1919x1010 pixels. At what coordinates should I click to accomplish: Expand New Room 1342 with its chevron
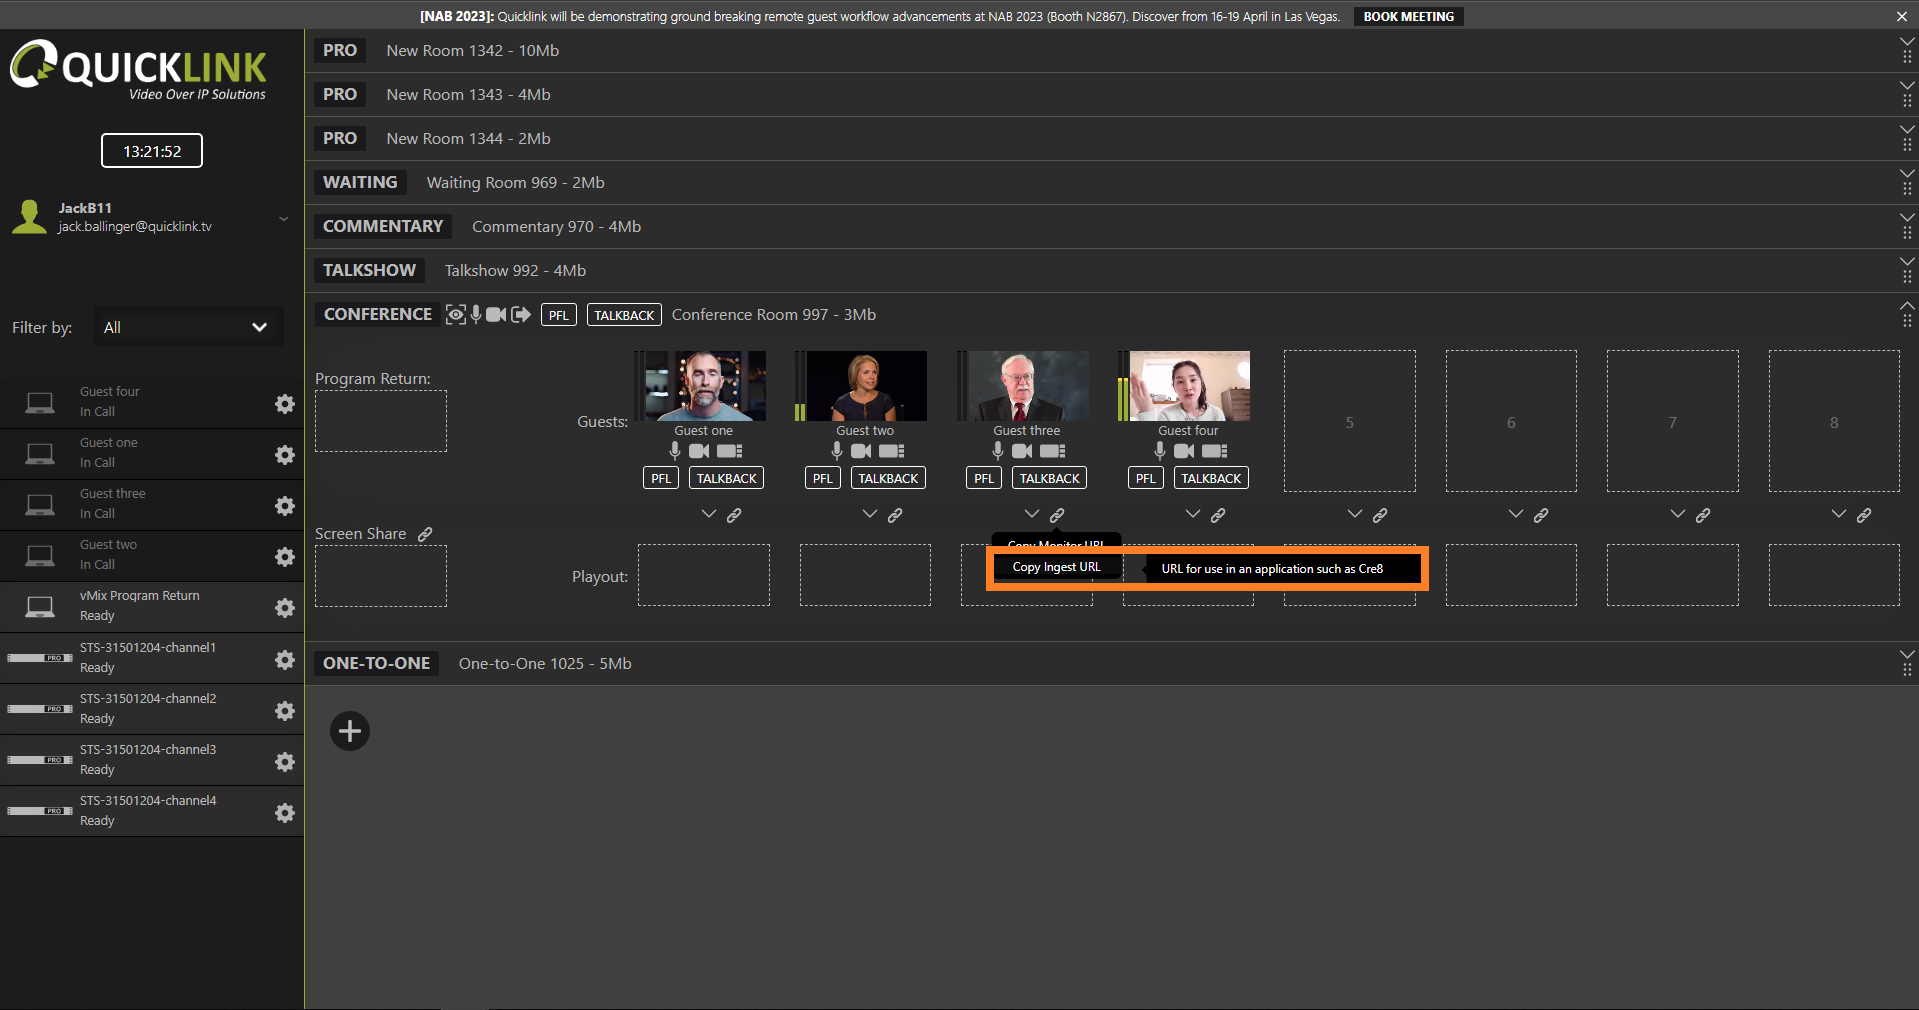(x=1907, y=41)
